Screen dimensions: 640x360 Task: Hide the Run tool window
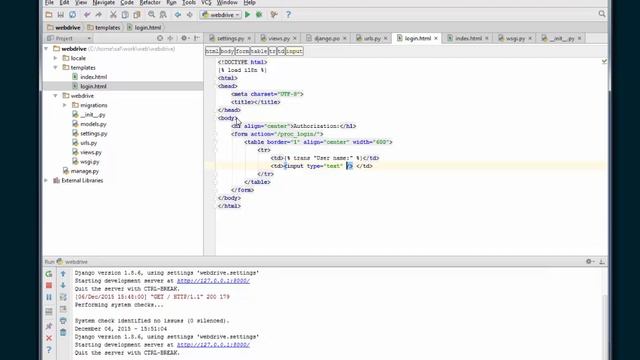click(602, 262)
